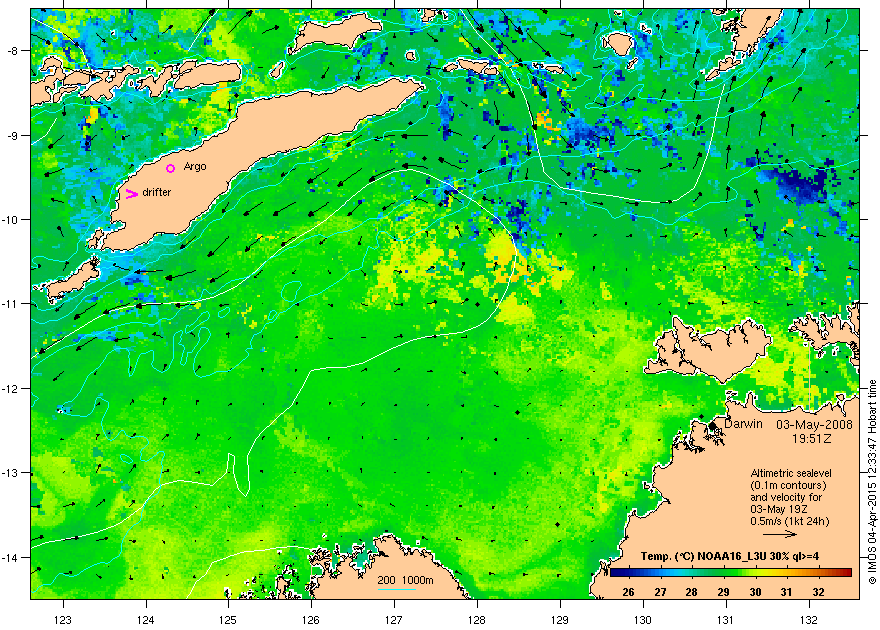Click the temperature color bar

[731, 573]
